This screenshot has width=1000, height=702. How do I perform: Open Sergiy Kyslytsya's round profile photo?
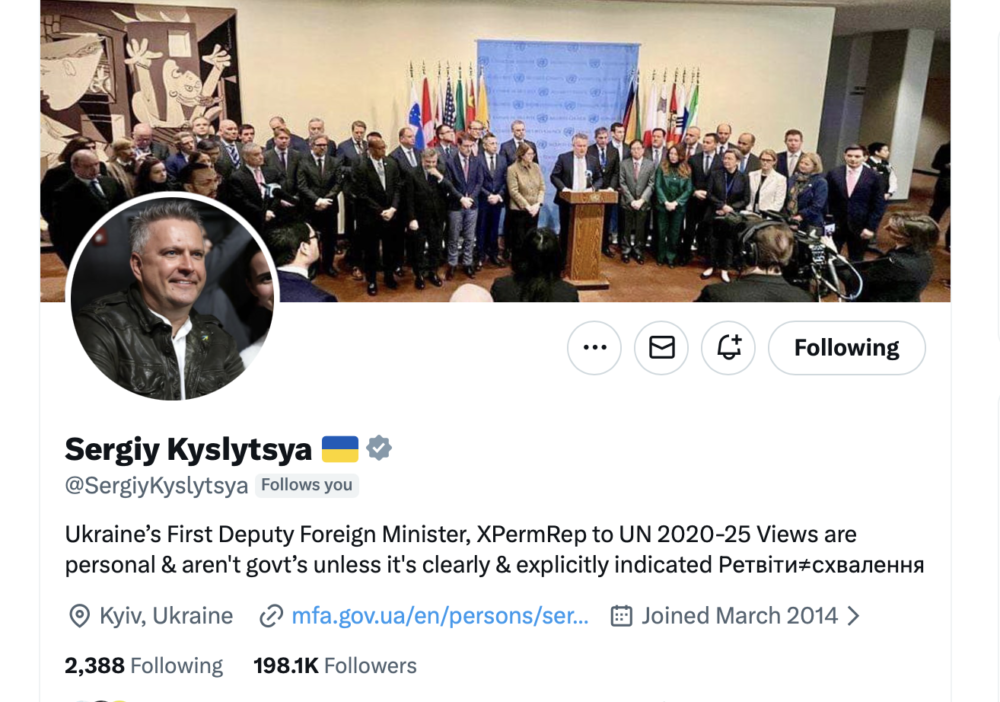[x=172, y=299]
